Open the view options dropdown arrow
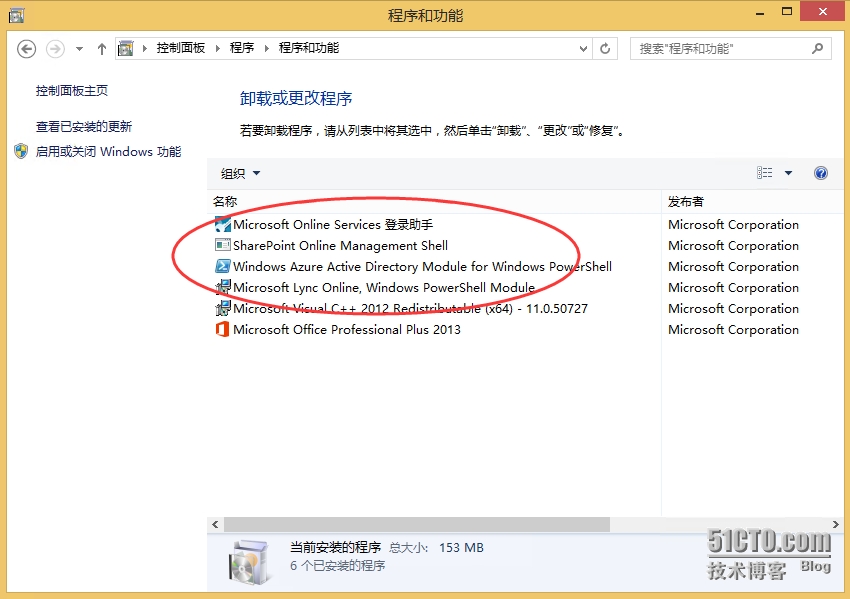Image resolution: width=850 pixels, height=599 pixels. pos(788,173)
